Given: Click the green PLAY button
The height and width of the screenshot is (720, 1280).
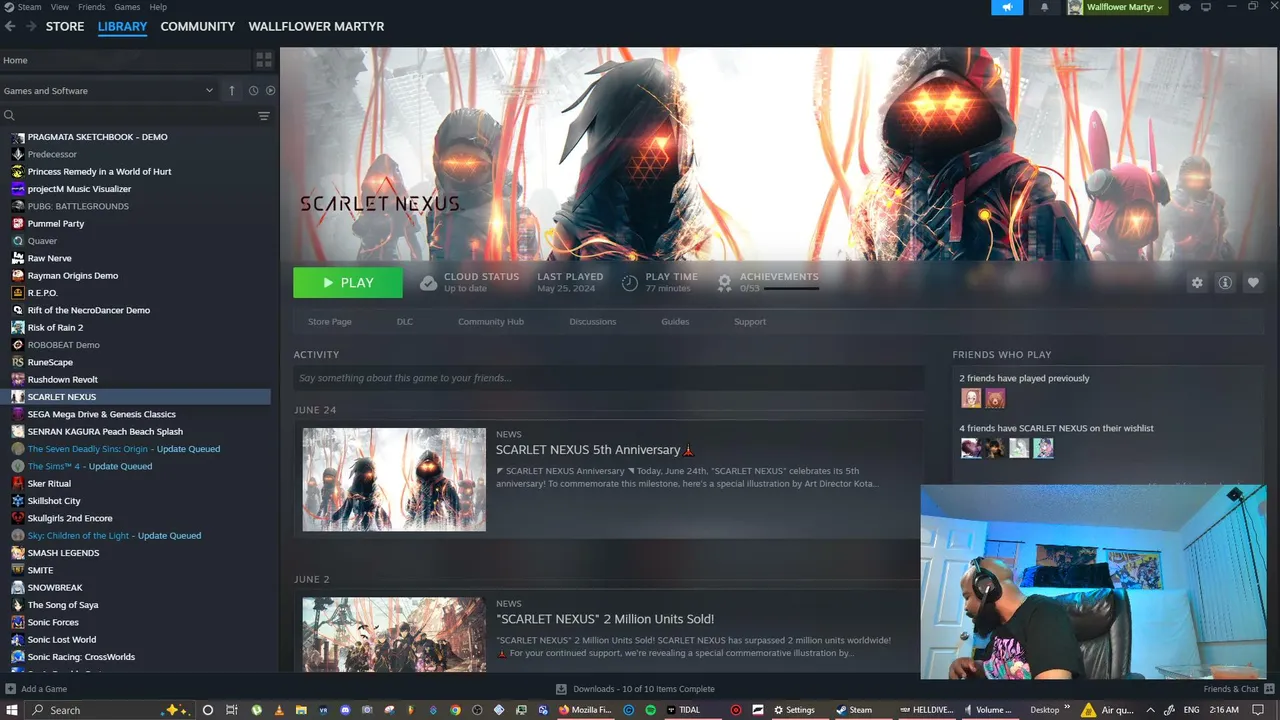Looking at the screenshot, I should [x=348, y=283].
